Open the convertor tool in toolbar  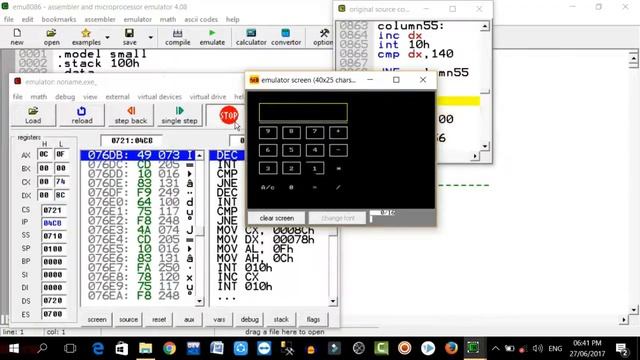click(x=286, y=37)
